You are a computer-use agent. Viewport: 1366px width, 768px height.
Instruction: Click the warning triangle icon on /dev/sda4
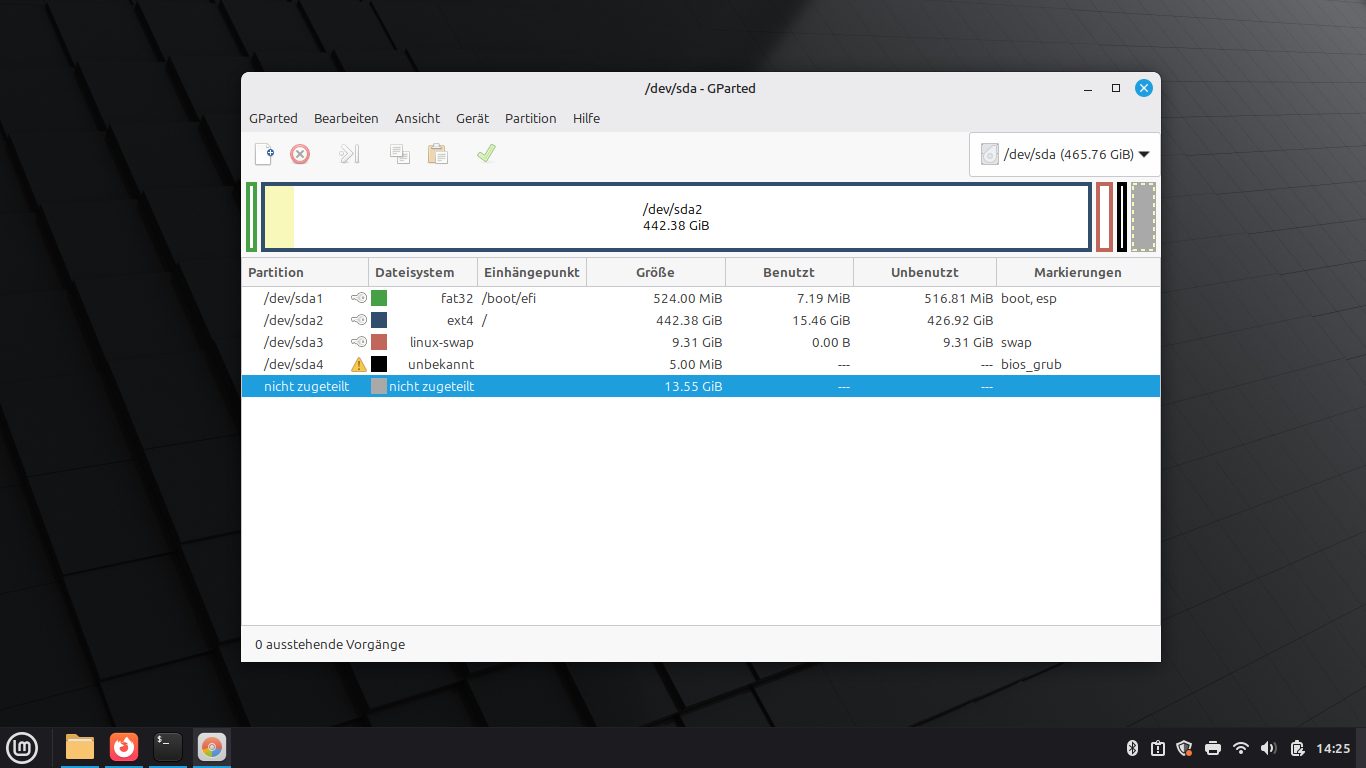(359, 364)
